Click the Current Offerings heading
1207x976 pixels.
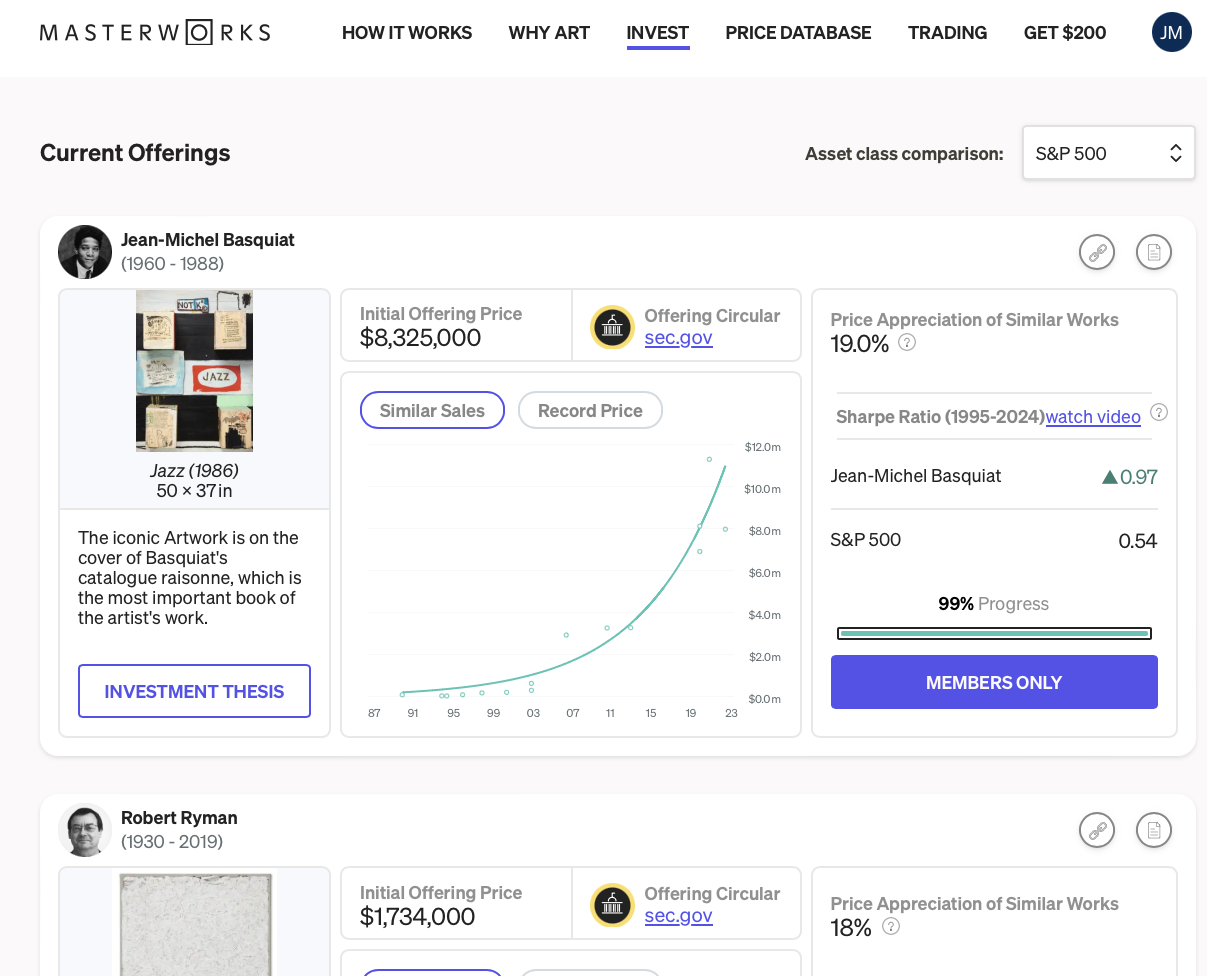coord(135,153)
